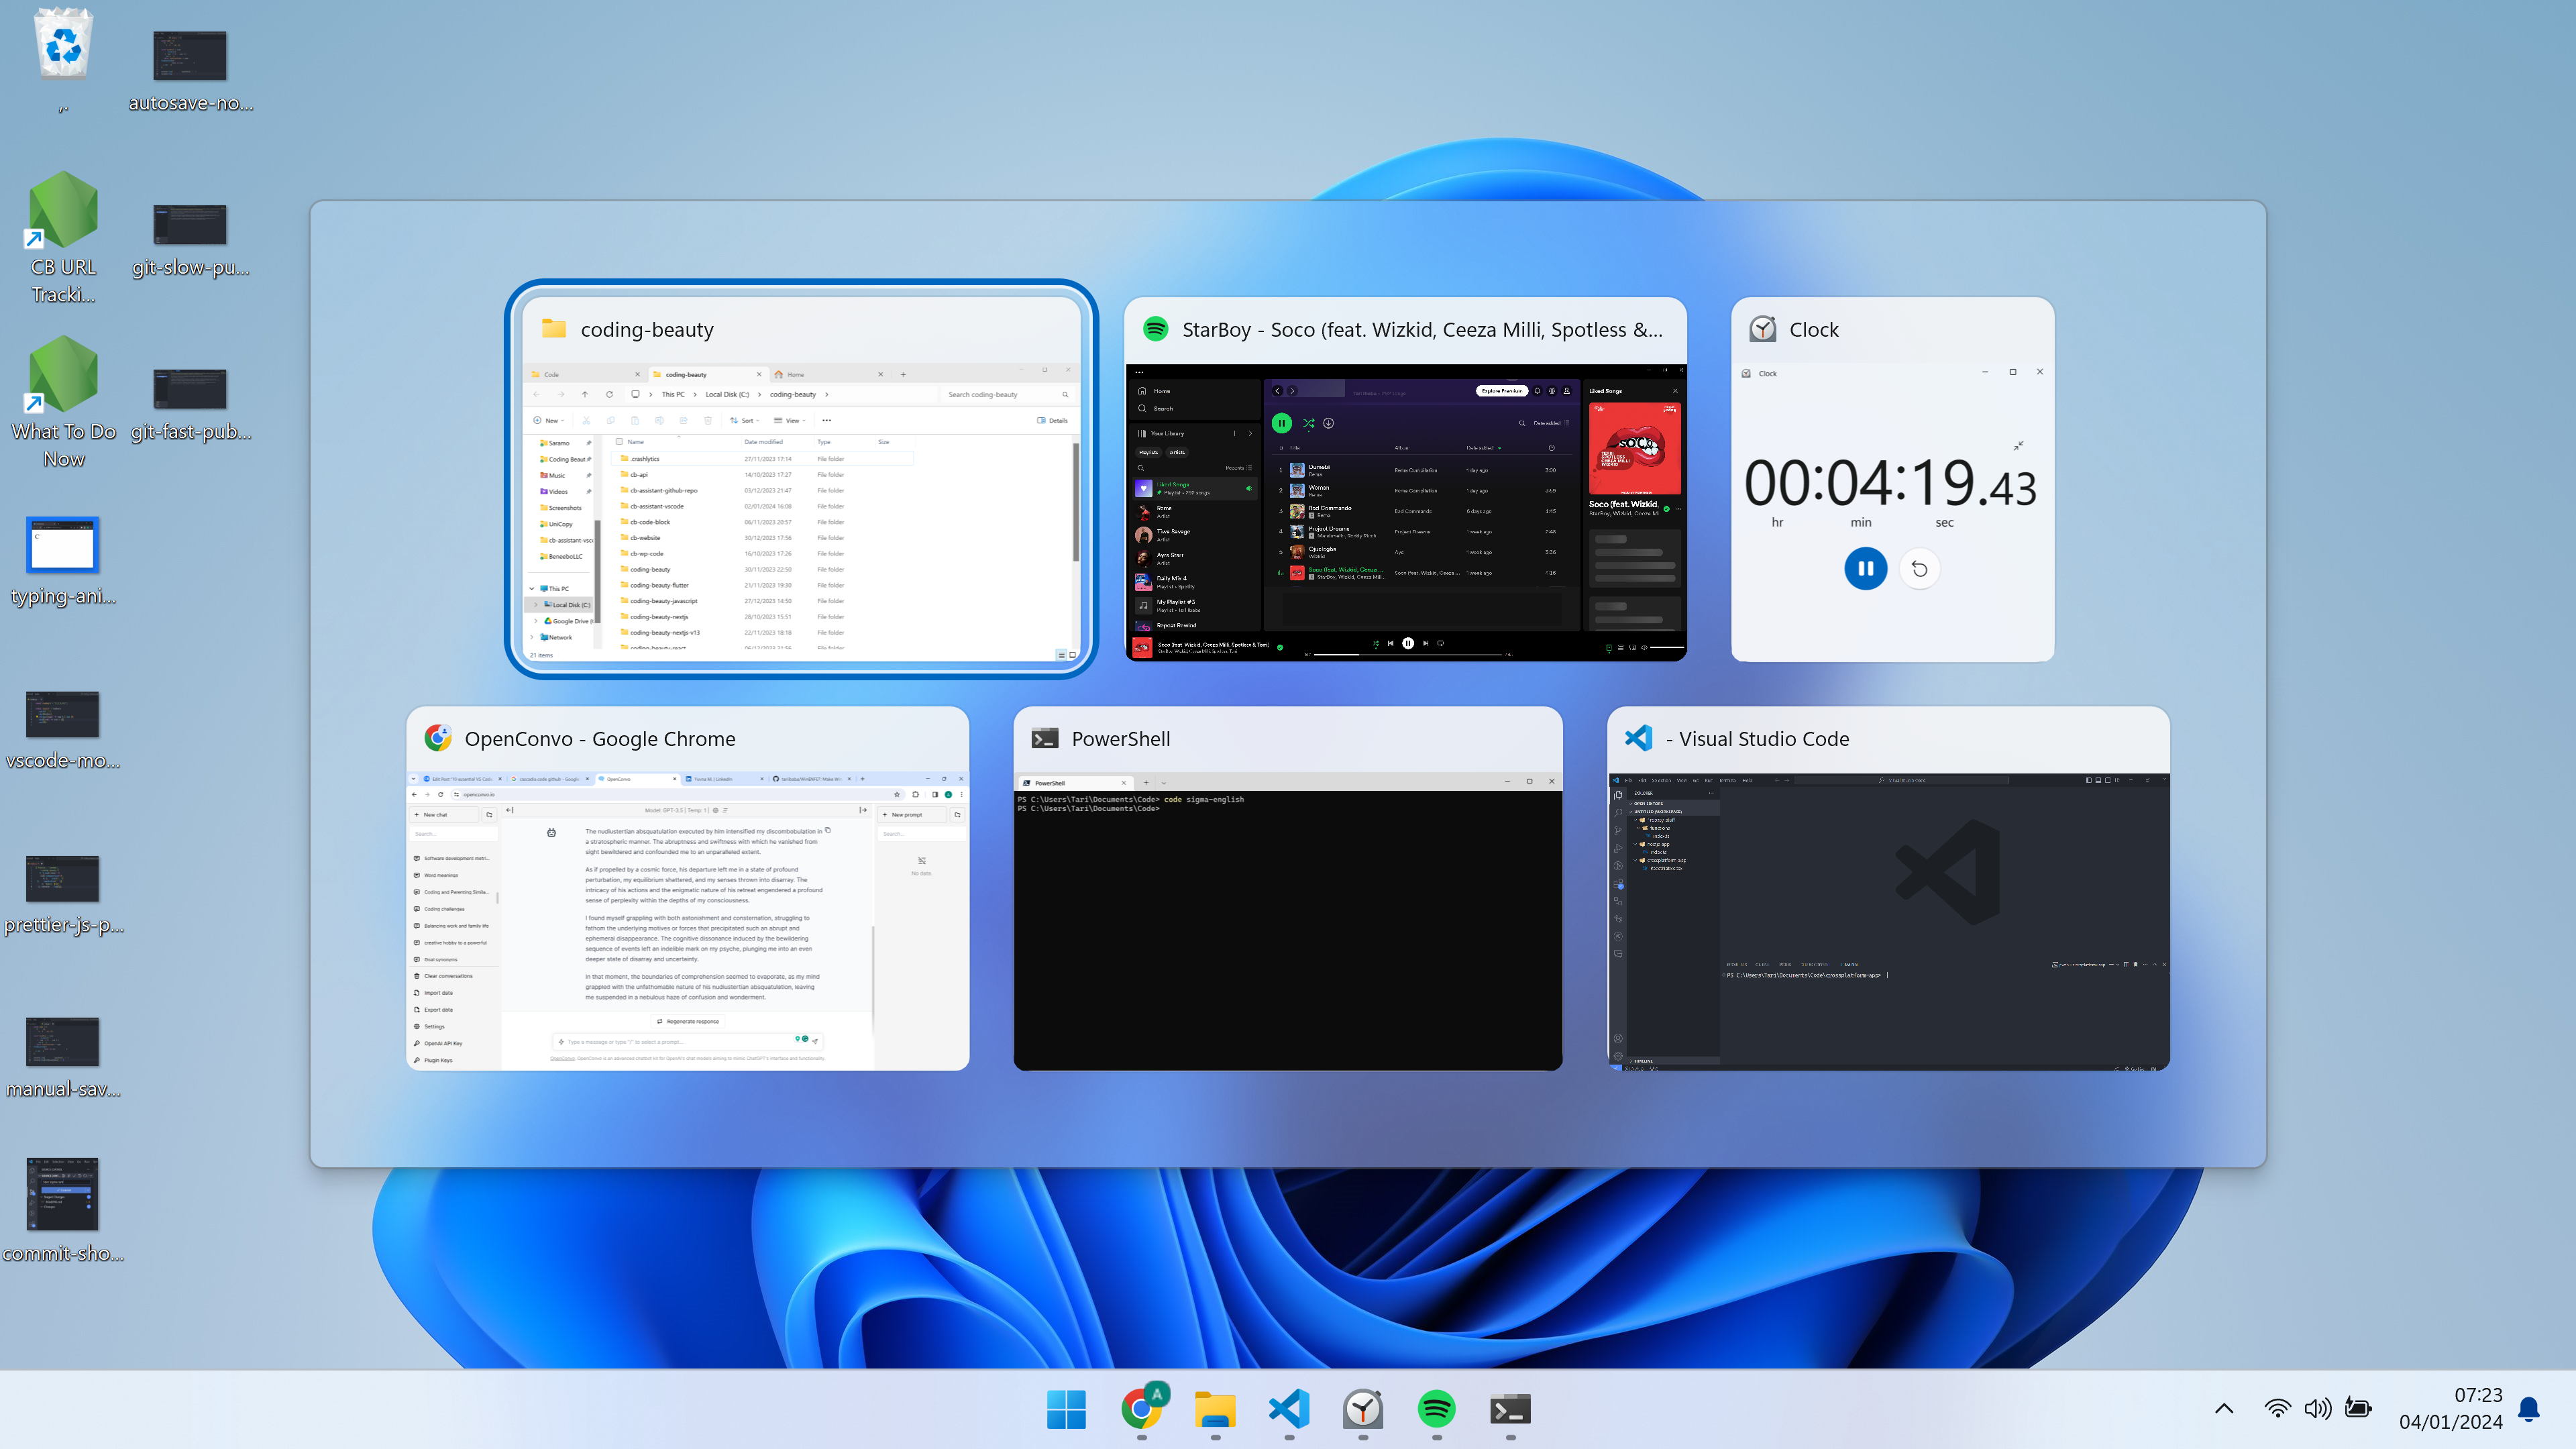Switch to the Visual Studio Code window
Viewport: 2576px width, 1449px height.
click(x=1888, y=889)
